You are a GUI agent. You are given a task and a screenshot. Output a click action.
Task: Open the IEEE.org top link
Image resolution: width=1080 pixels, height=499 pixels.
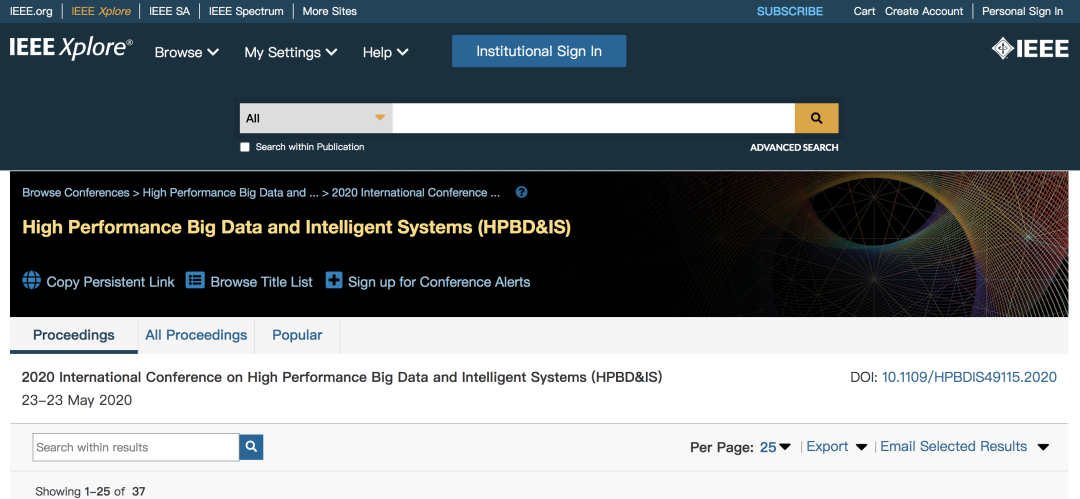pyautogui.click(x=31, y=11)
